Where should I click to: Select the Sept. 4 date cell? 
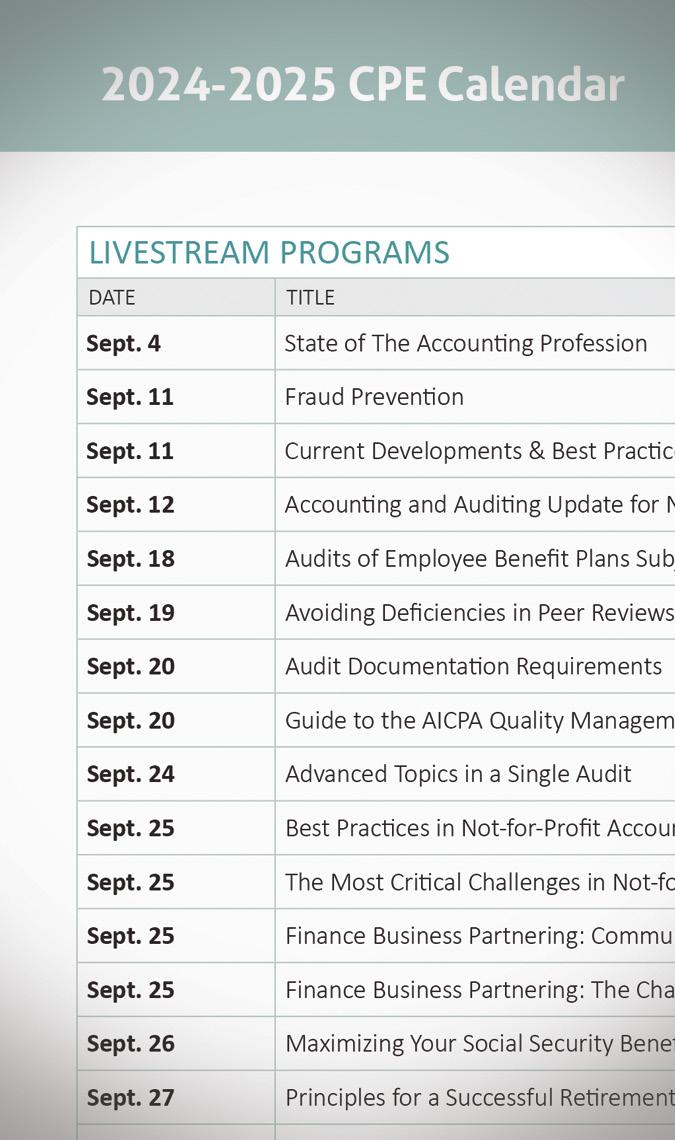pyautogui.click(x=123, y=343)
